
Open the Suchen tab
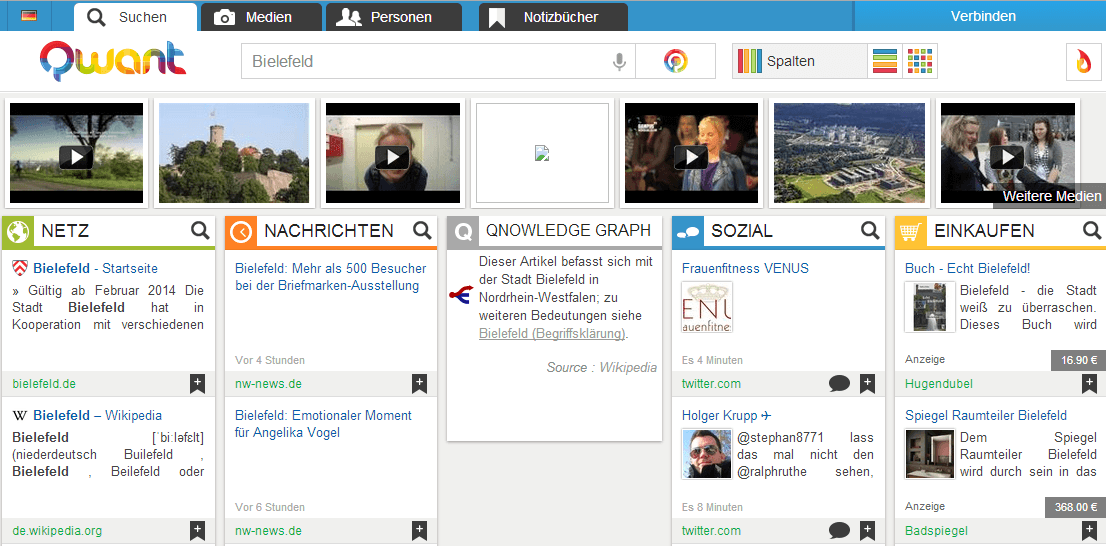click(135, 17)
